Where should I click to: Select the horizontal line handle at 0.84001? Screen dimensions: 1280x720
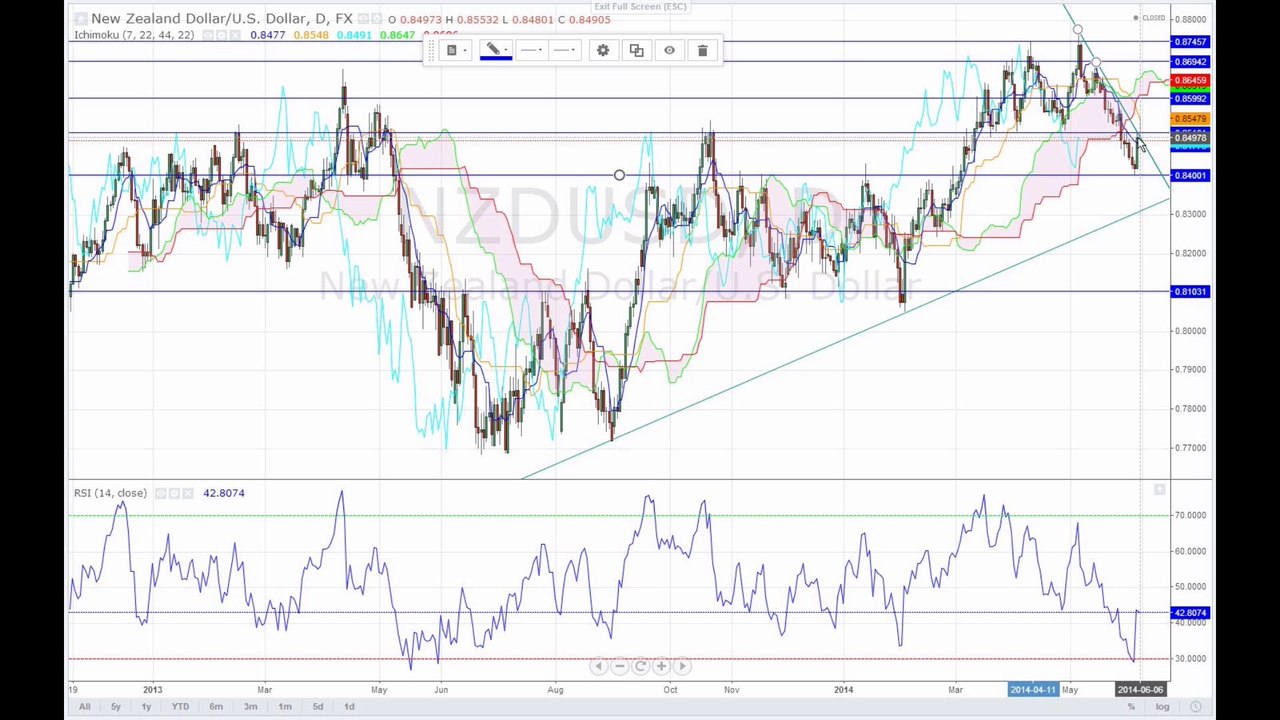tap(619, 176)
